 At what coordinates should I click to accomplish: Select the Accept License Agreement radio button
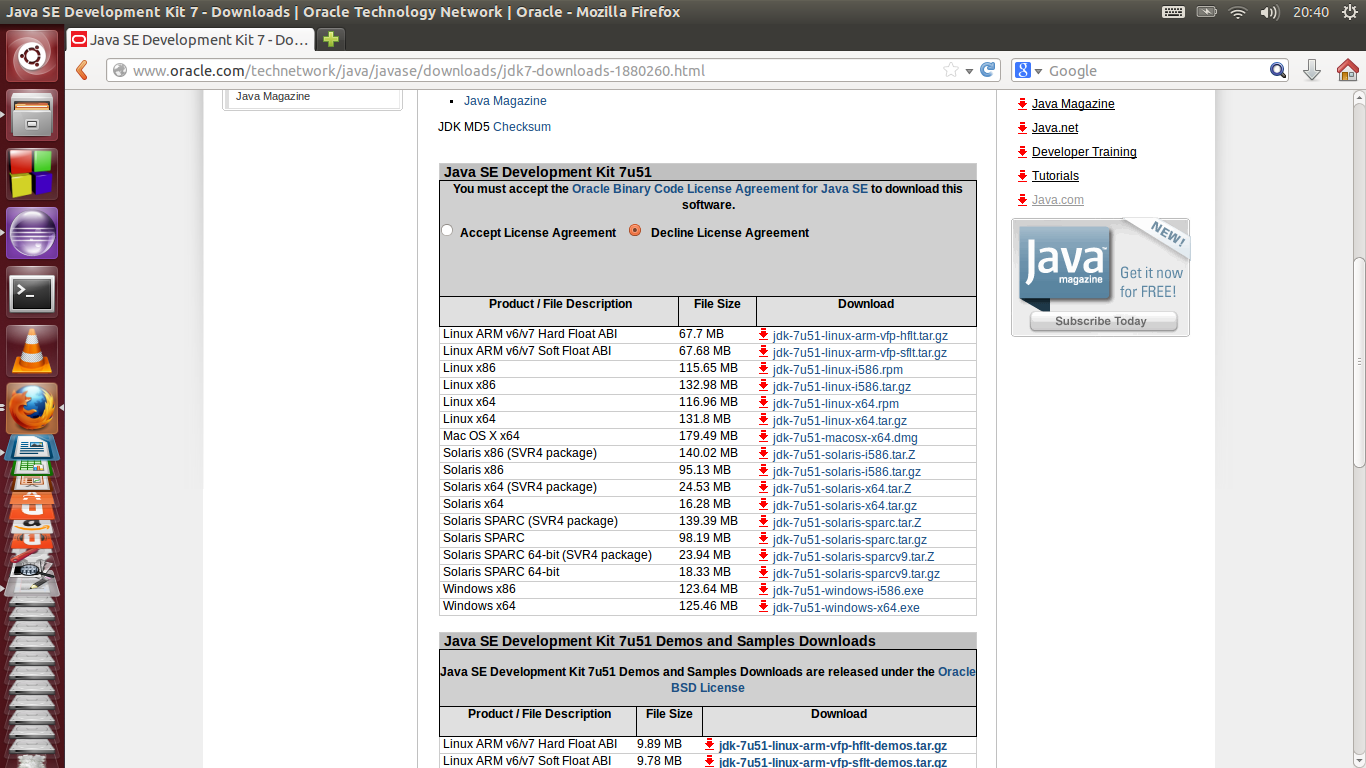[447, 230]
